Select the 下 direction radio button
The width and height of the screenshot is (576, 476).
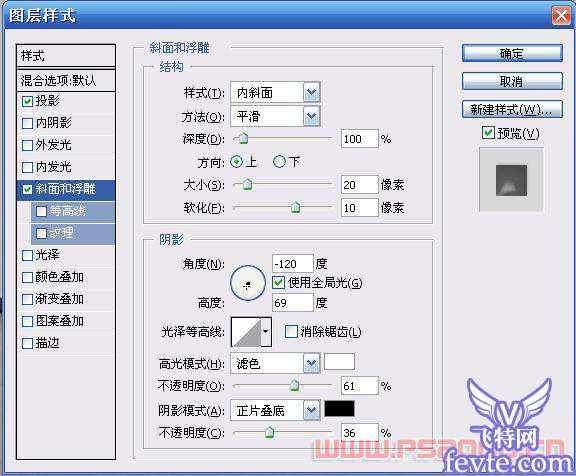coord(279,162)
